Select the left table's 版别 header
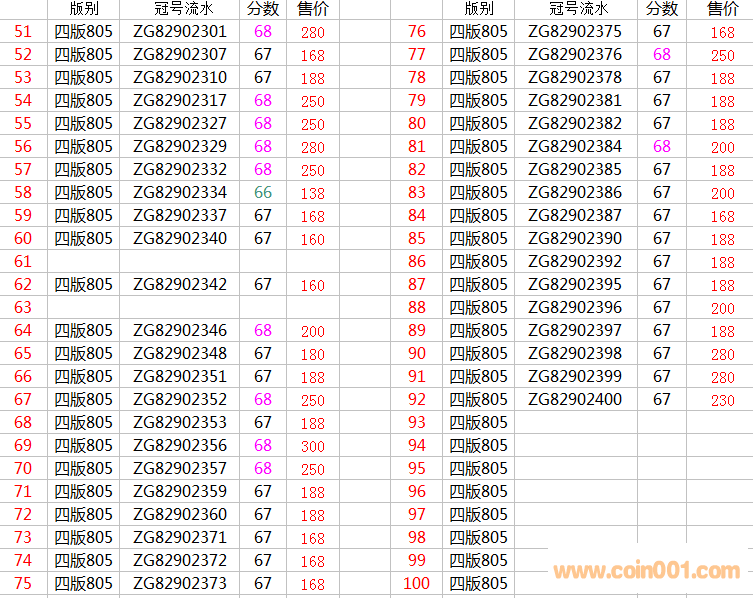Image resolution: width=753 pixels, height=598 pixels. tap(83, 9)
